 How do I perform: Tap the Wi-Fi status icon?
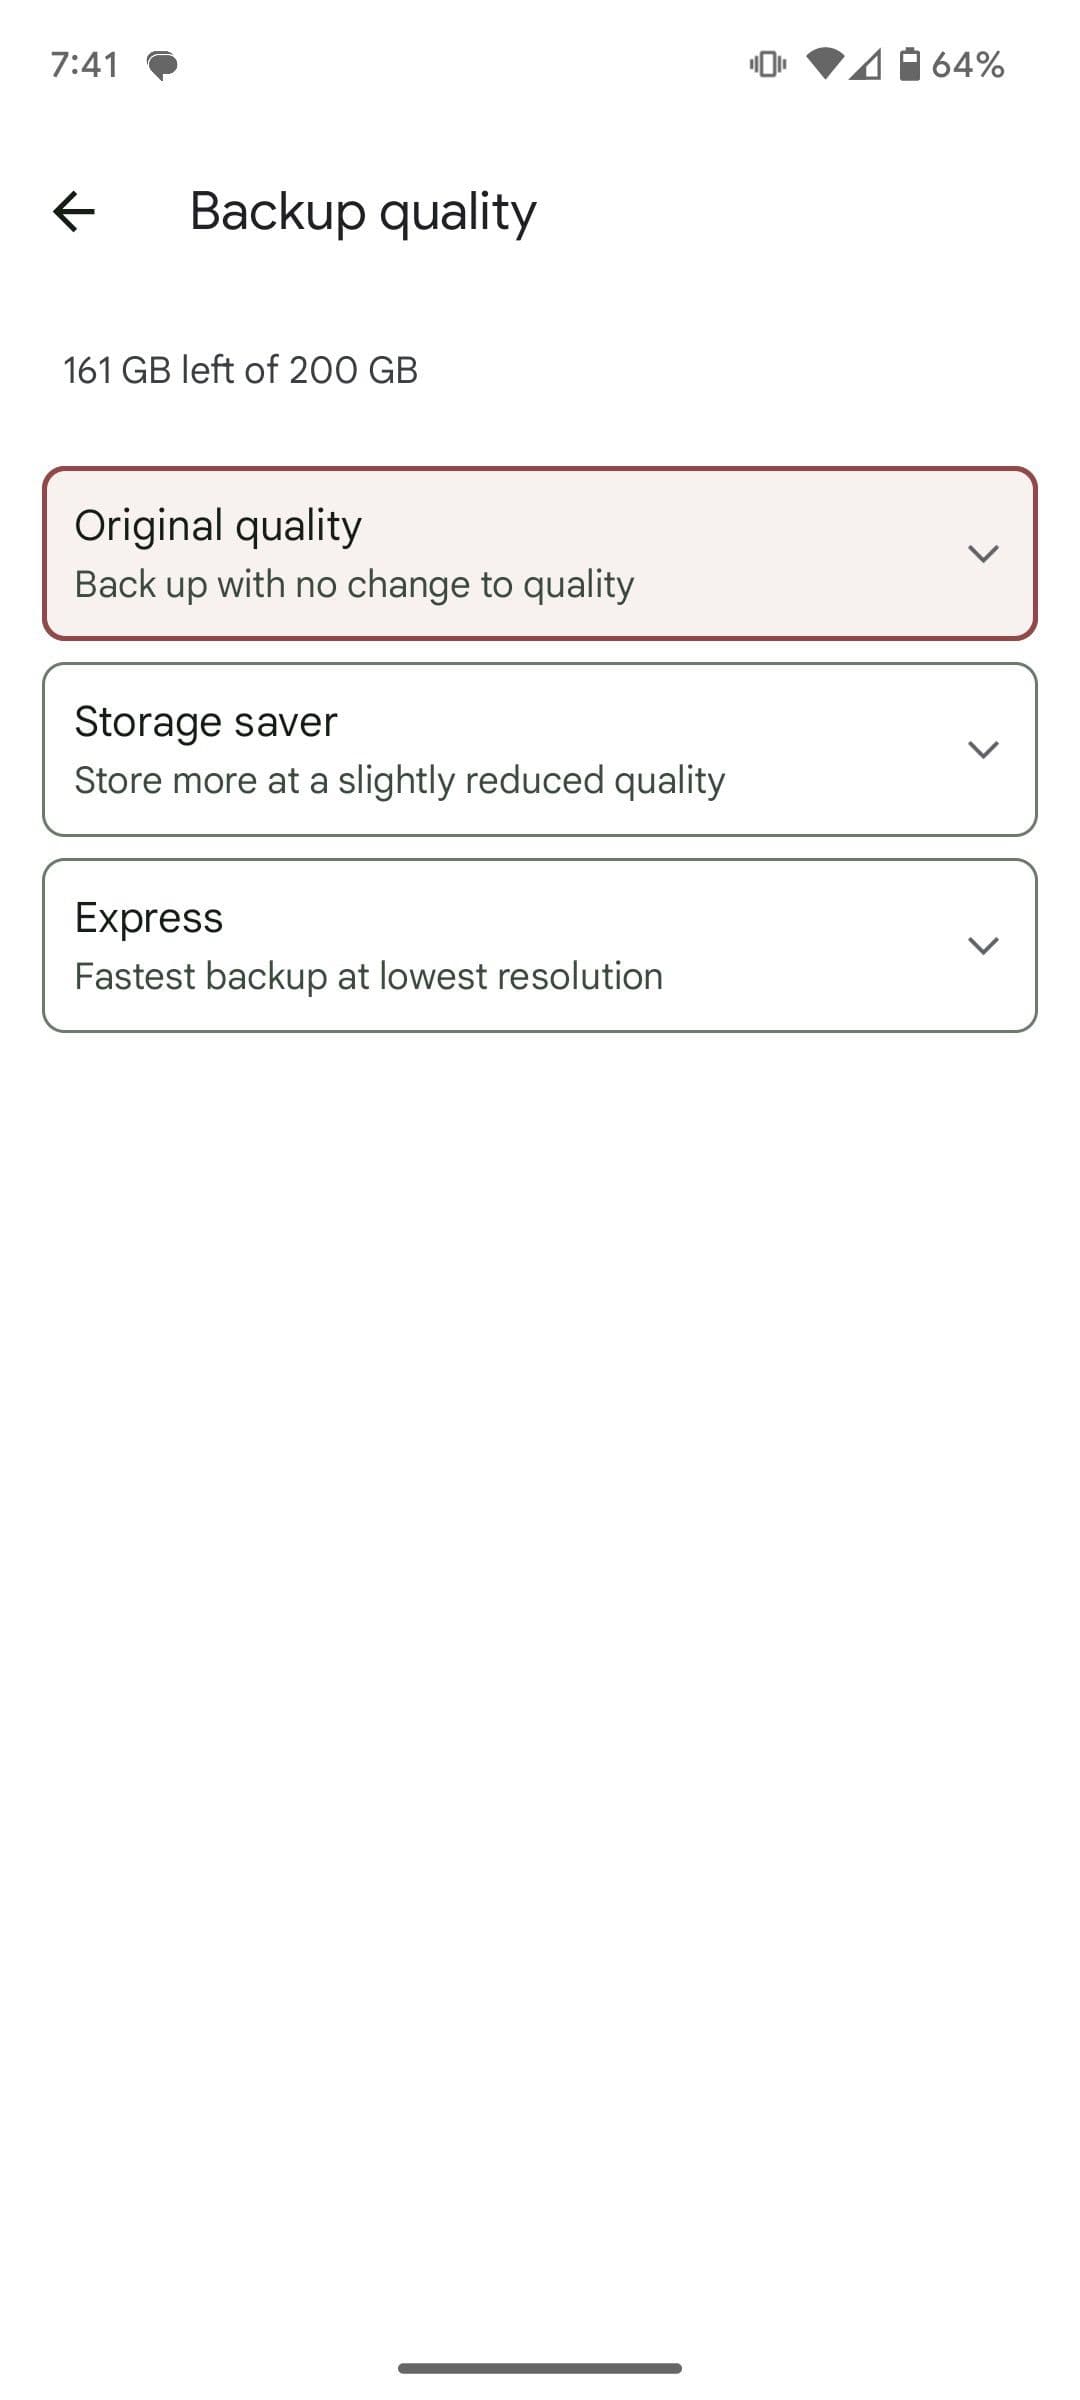click(x=824, y=65)
